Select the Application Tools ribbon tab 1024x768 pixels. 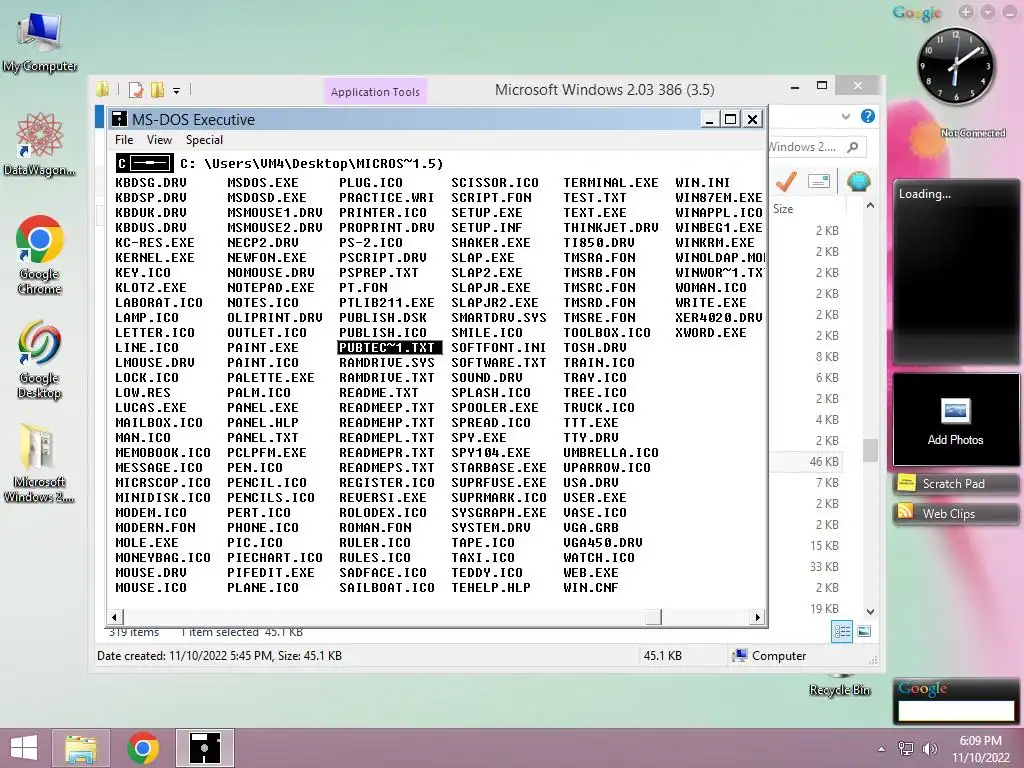[375, 92]
